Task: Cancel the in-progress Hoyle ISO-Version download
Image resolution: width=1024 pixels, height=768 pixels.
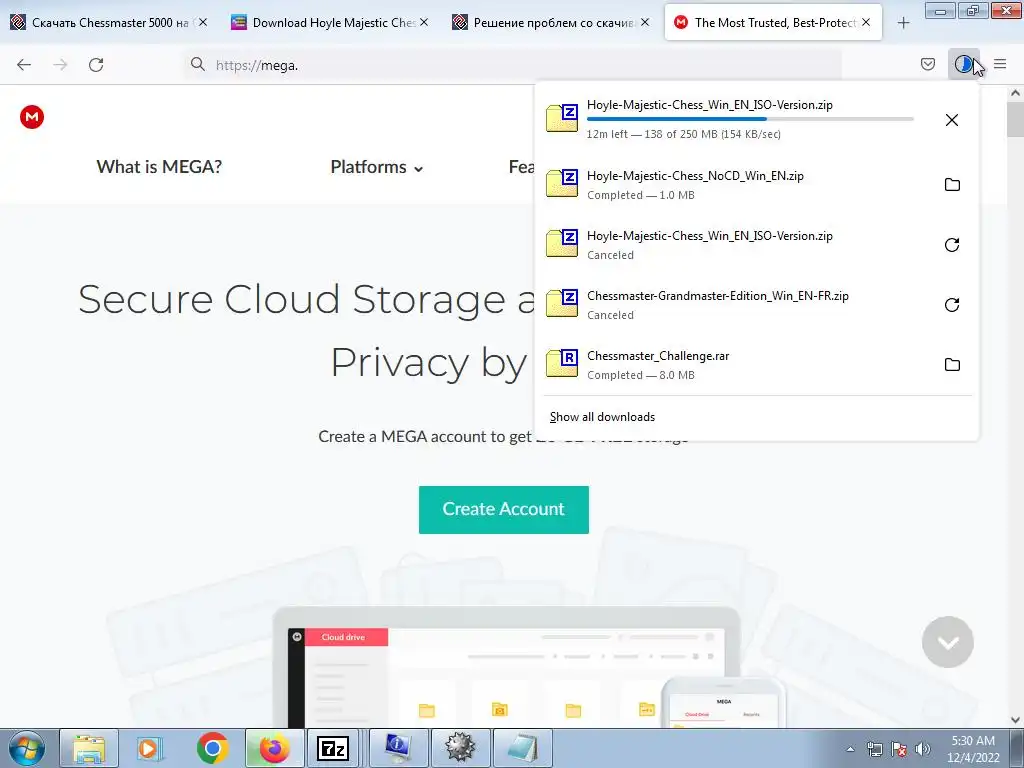Action: pyautogui.click(x=952, y=120)
